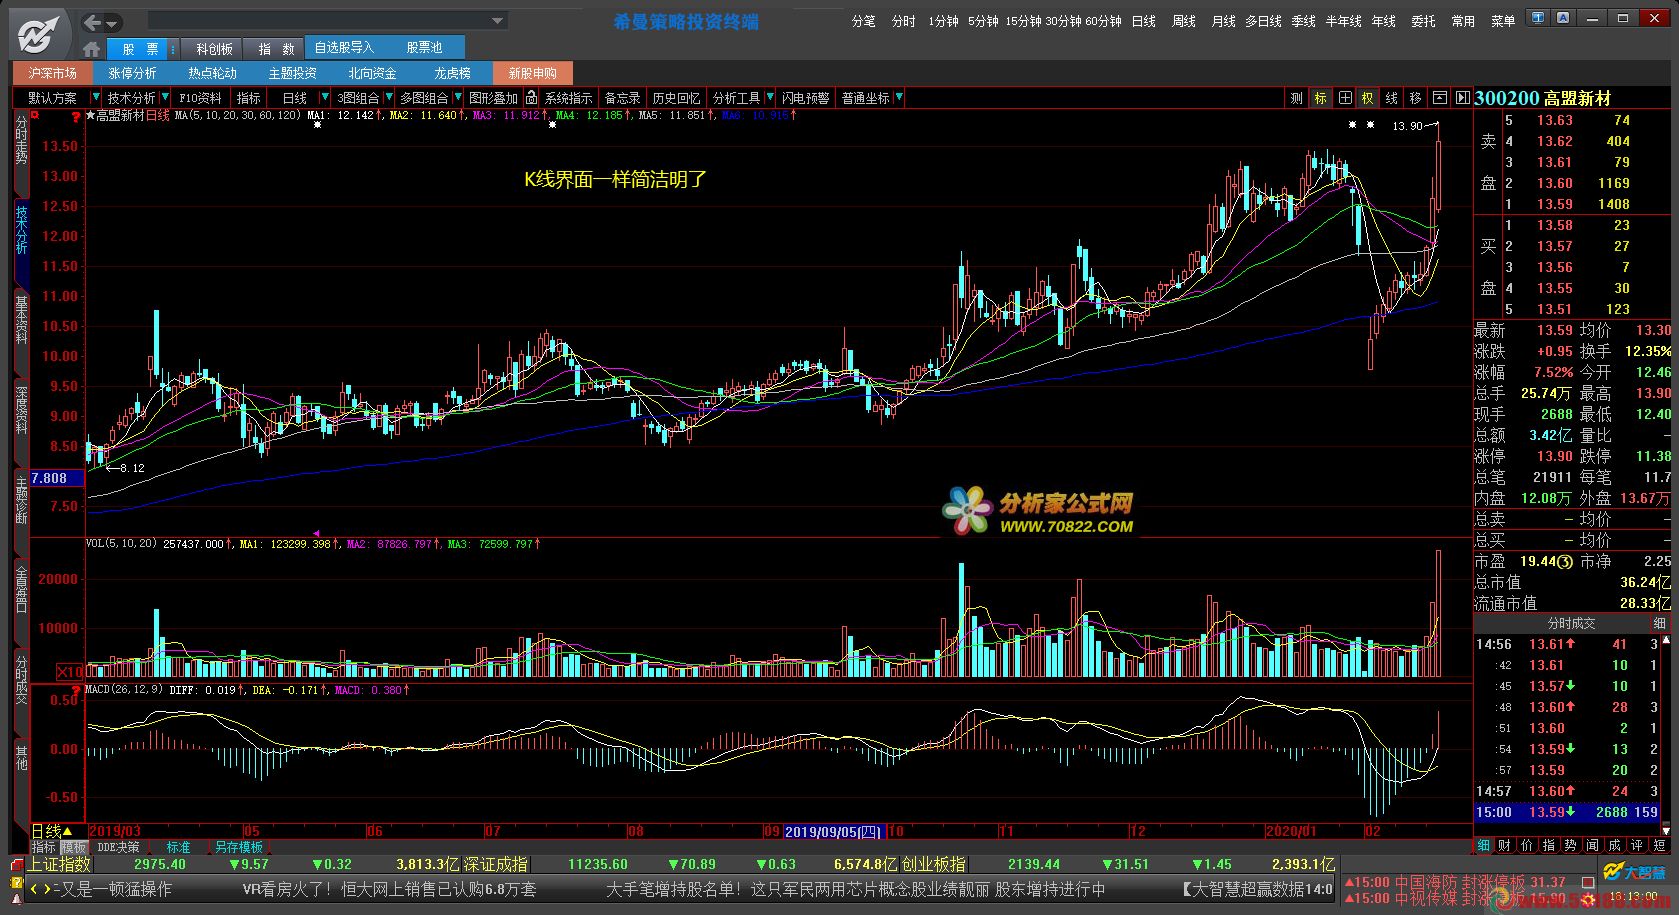The image size is (1679, 915).
Task: Select the 主题诊断 side tab
Action: pos(21,500)
